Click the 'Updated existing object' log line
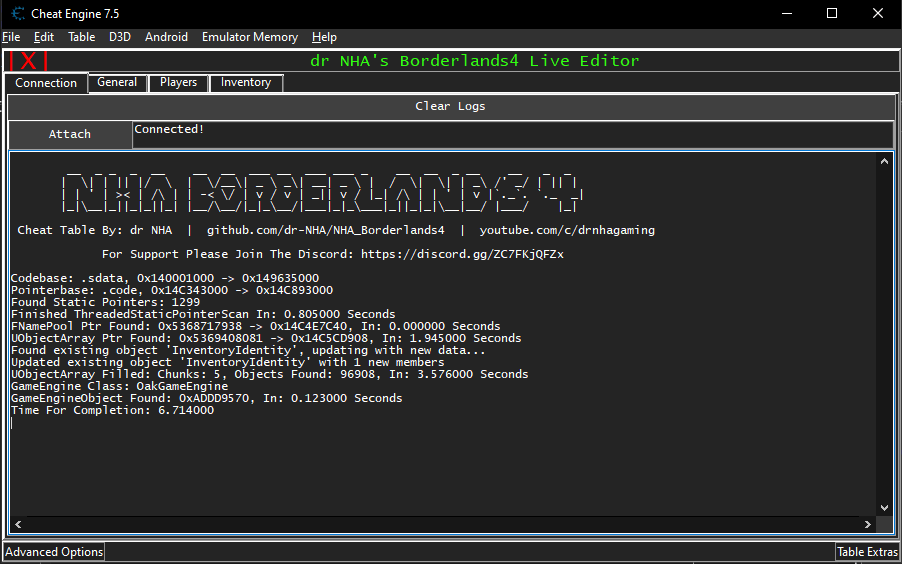Viewport: 902px width, 564px height. click(227, 363)
